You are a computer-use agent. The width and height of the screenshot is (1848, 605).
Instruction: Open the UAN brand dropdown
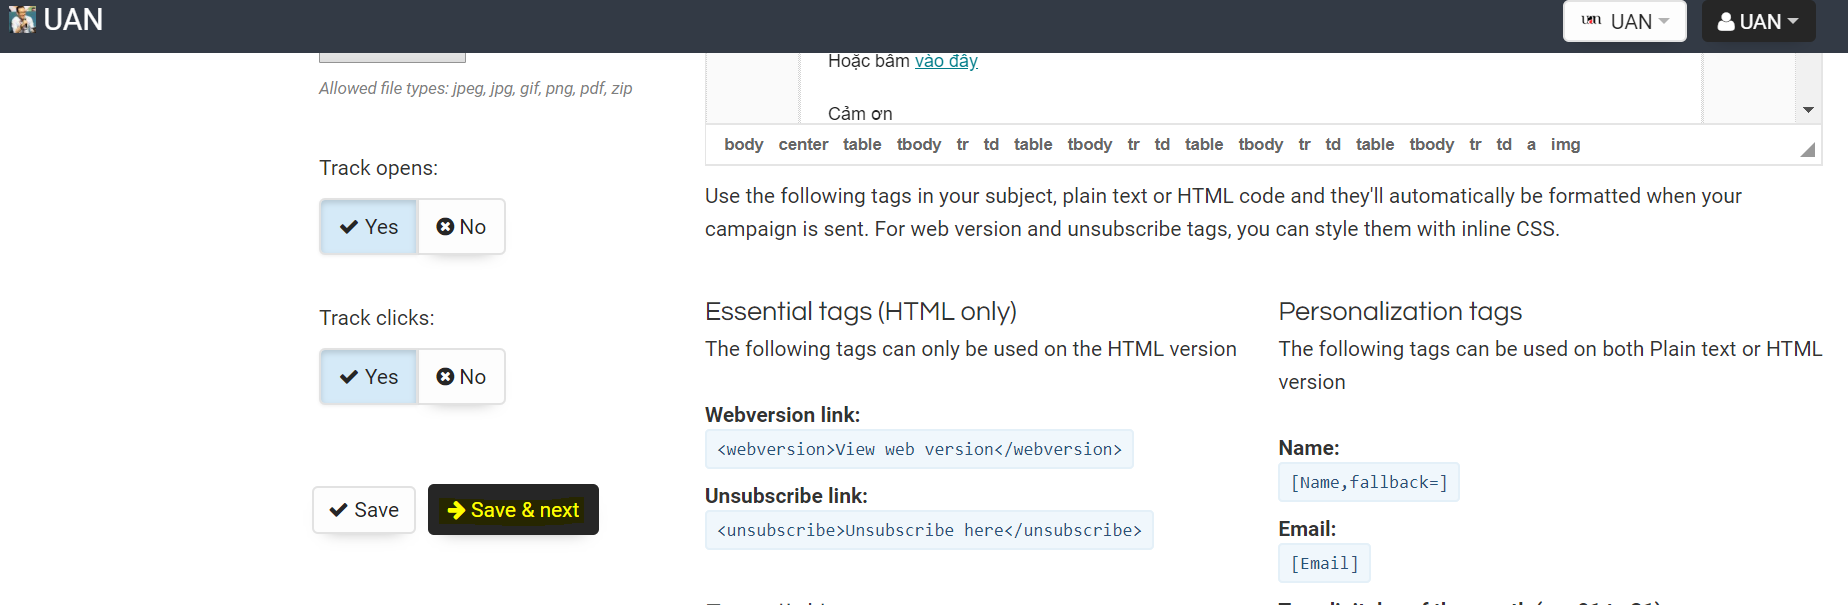coord(1624,21)
